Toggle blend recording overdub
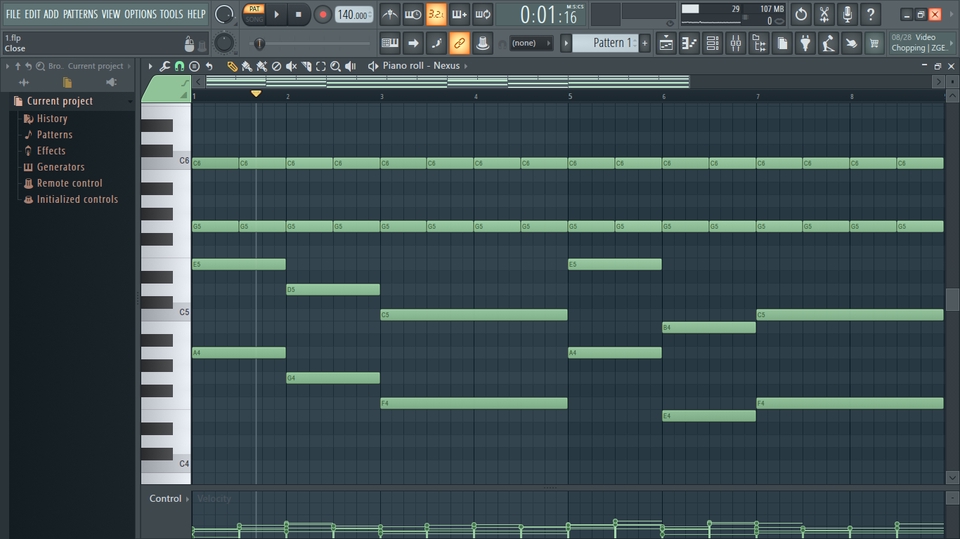Image resolution: width=960 pixels, height=539 pixels. 459,14
